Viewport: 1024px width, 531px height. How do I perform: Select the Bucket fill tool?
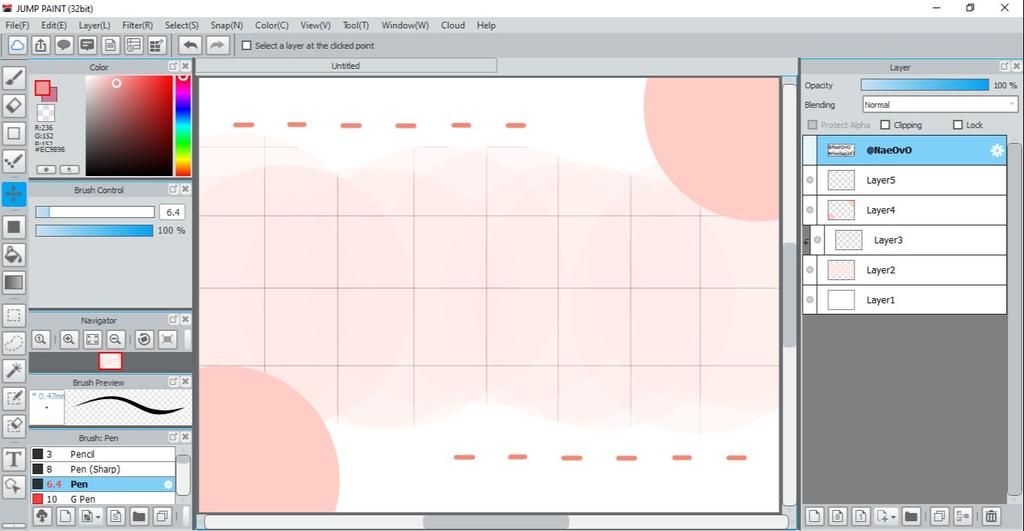coord(14,255)
